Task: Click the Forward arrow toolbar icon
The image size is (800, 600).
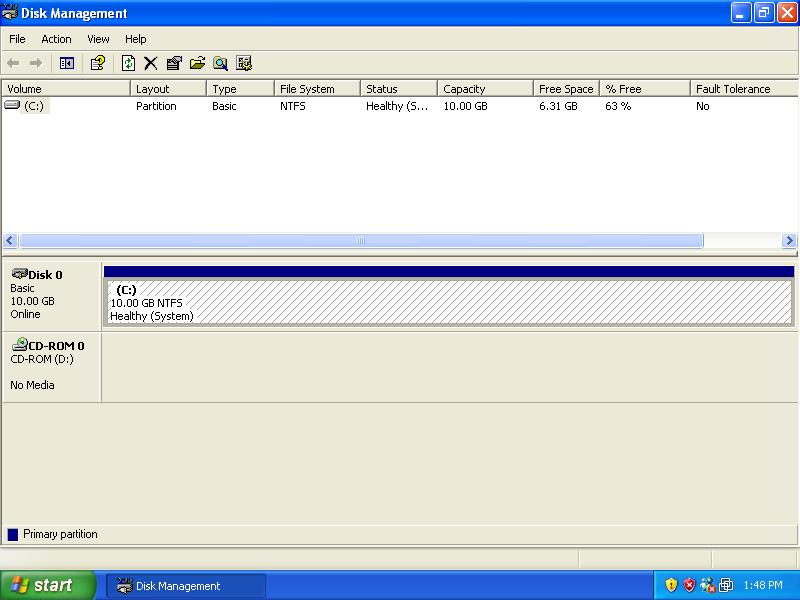Action: tap(36, 63)
